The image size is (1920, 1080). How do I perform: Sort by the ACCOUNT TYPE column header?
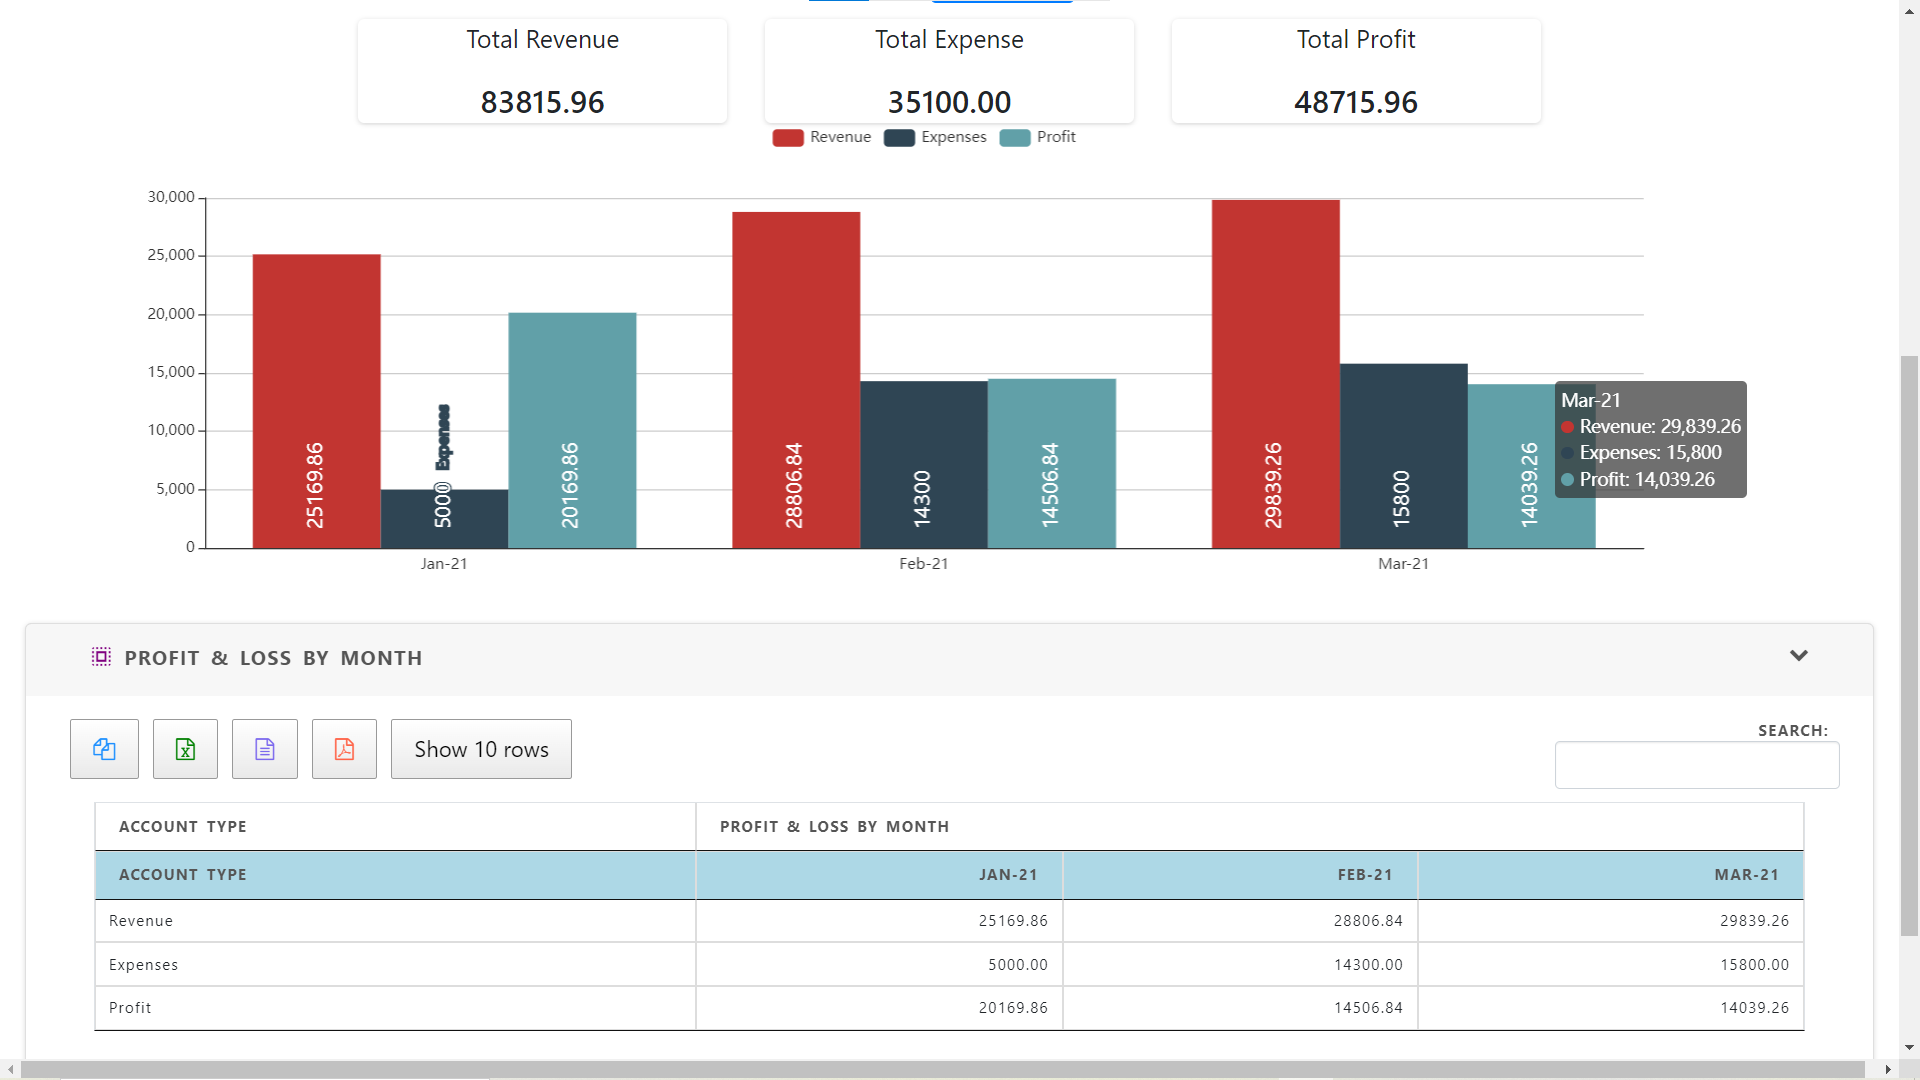click(183, 874)
